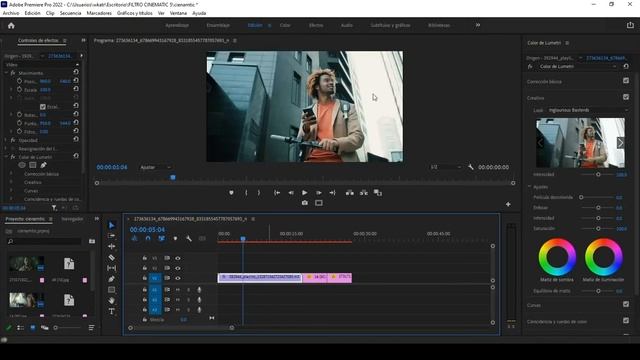Use the free draw bezier mask pen
The width and height of the screenshot is (640, 360).
coord(43,165)
